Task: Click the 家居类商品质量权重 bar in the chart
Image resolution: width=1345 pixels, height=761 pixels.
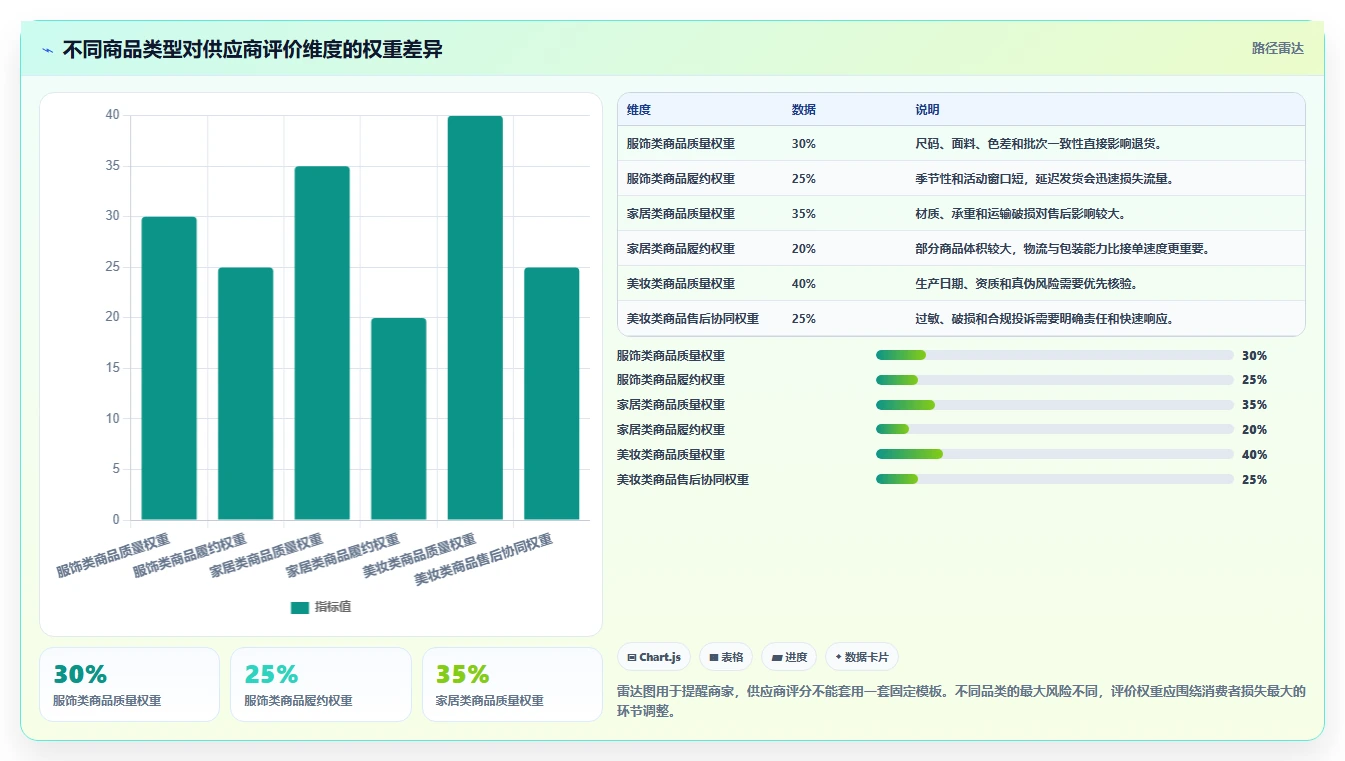Action: (x=322, y=343)
